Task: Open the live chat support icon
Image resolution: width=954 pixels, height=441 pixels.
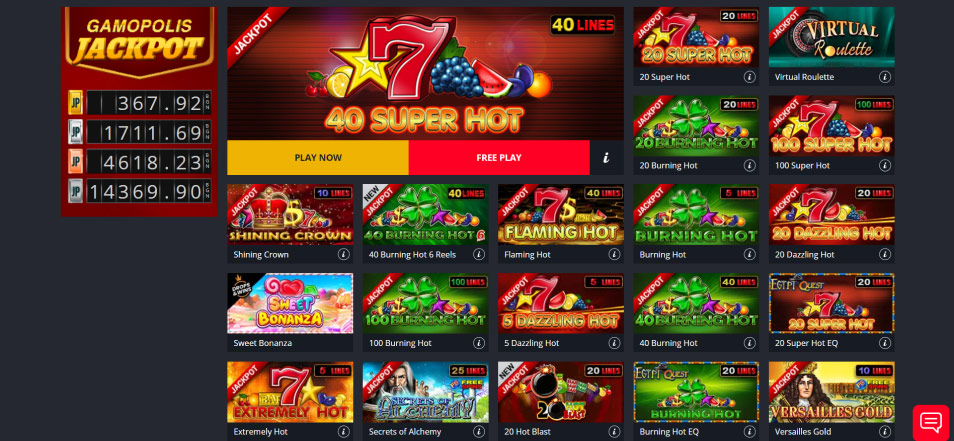Action: pos(931,422)
